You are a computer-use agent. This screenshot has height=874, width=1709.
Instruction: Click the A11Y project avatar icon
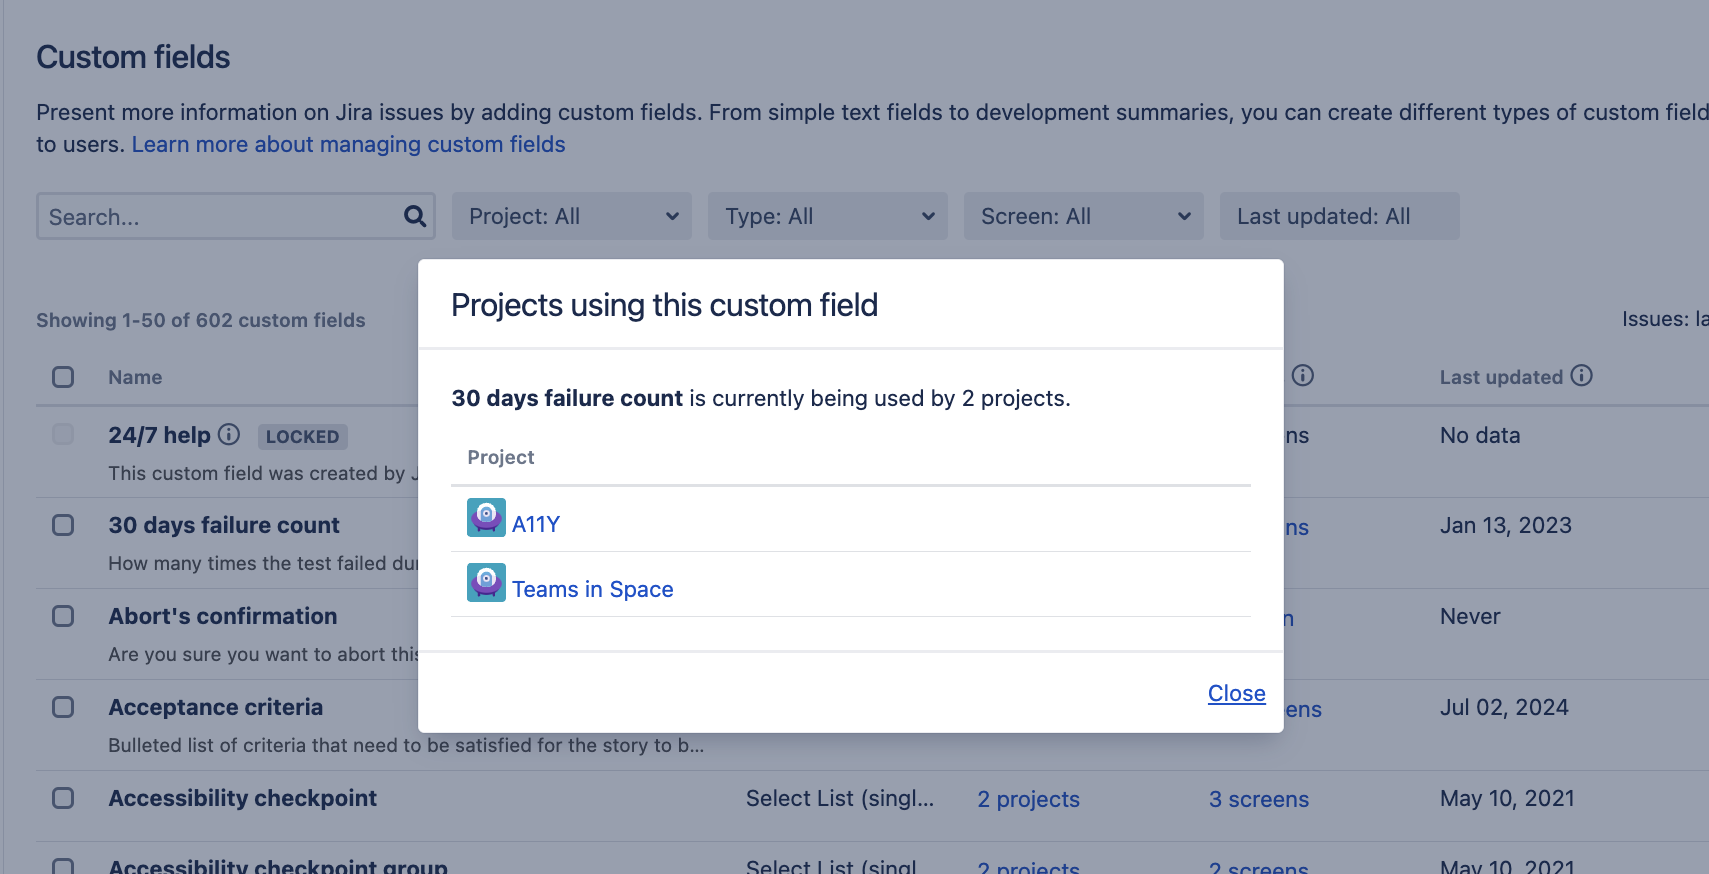(486, 518)
